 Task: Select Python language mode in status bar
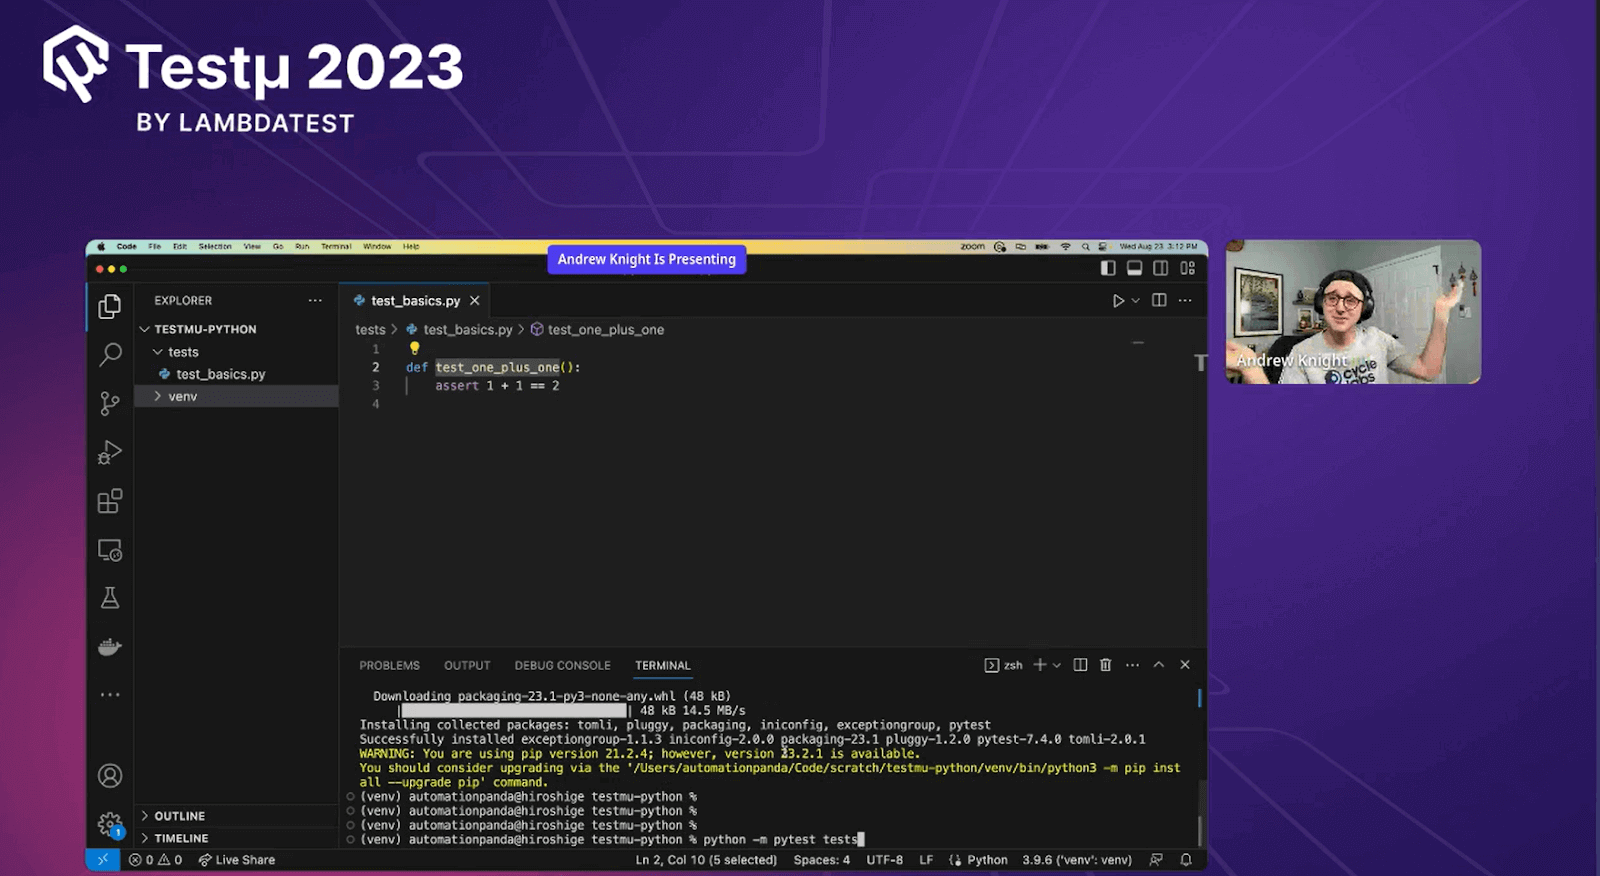(x=987, y=860)
